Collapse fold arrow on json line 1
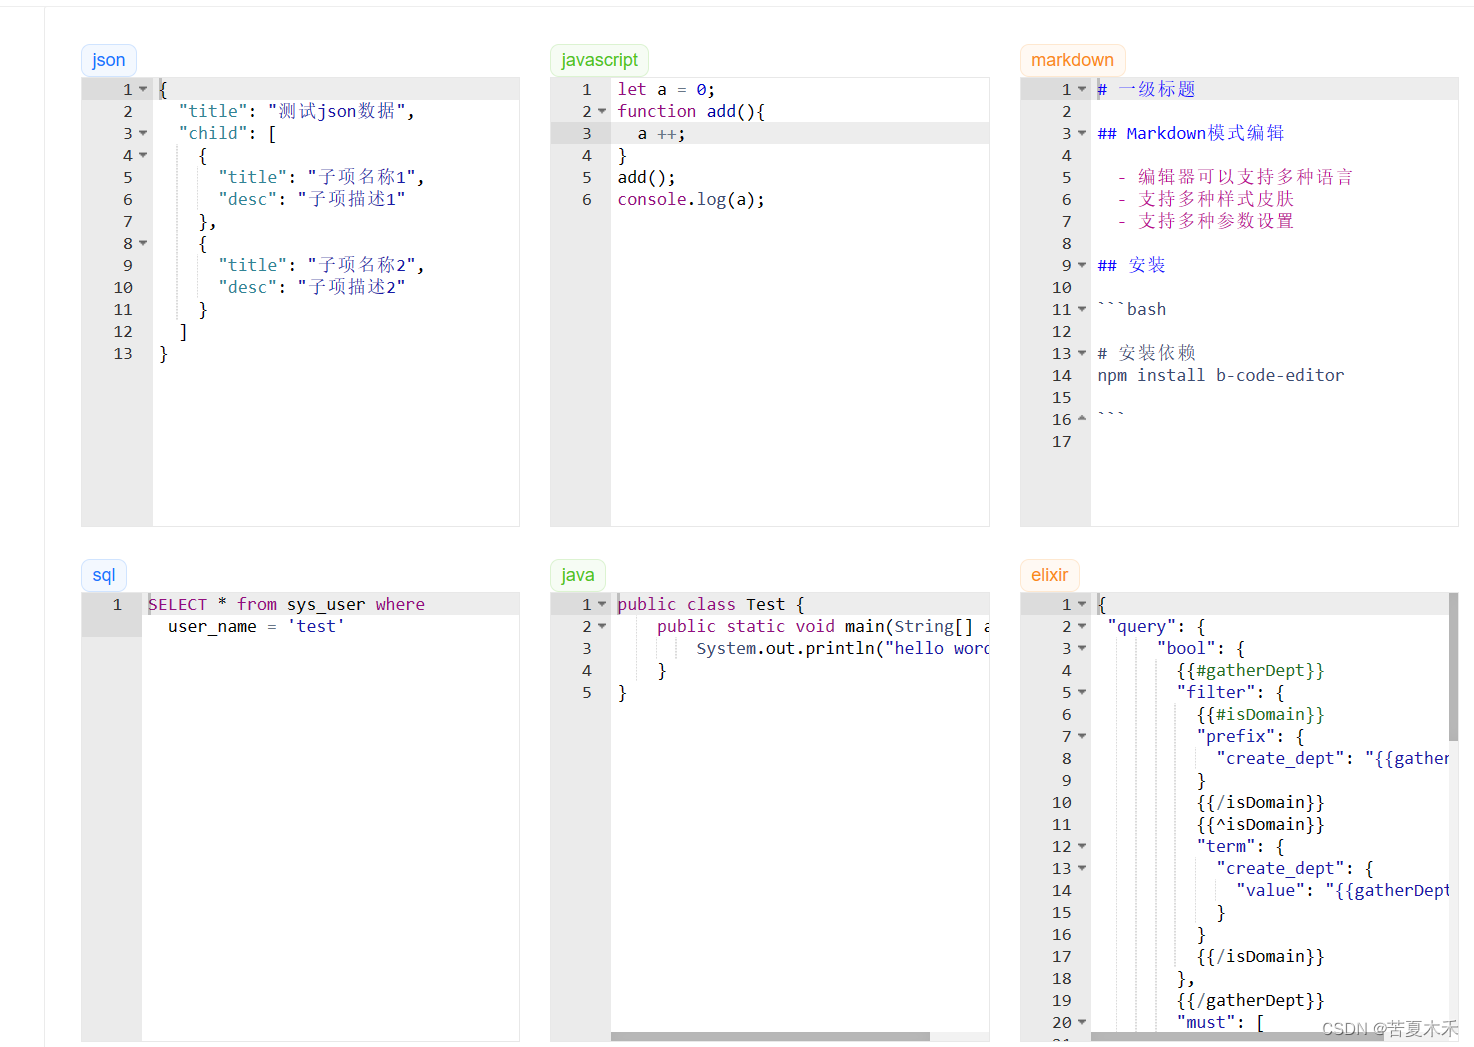Screen dimensions: 1474x1047 coord(143,89)
